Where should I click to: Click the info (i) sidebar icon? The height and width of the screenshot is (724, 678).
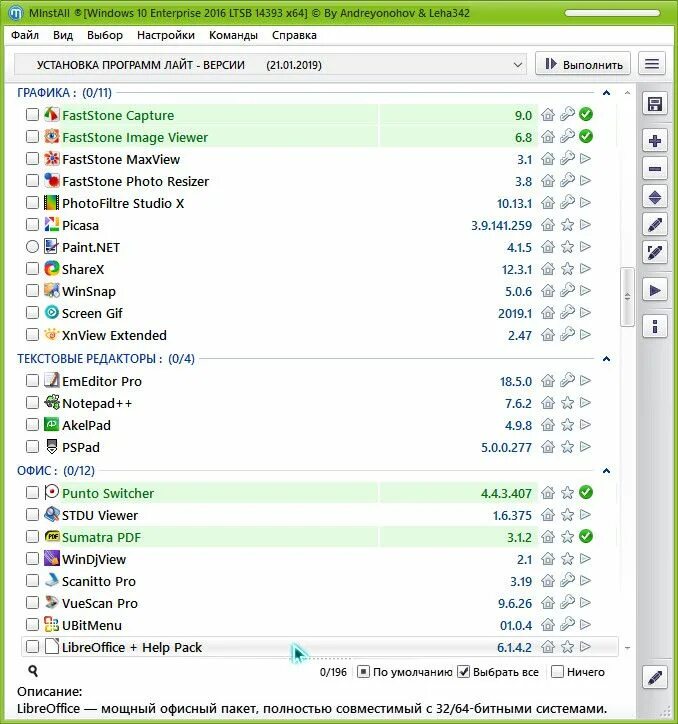tap(654, 327)
